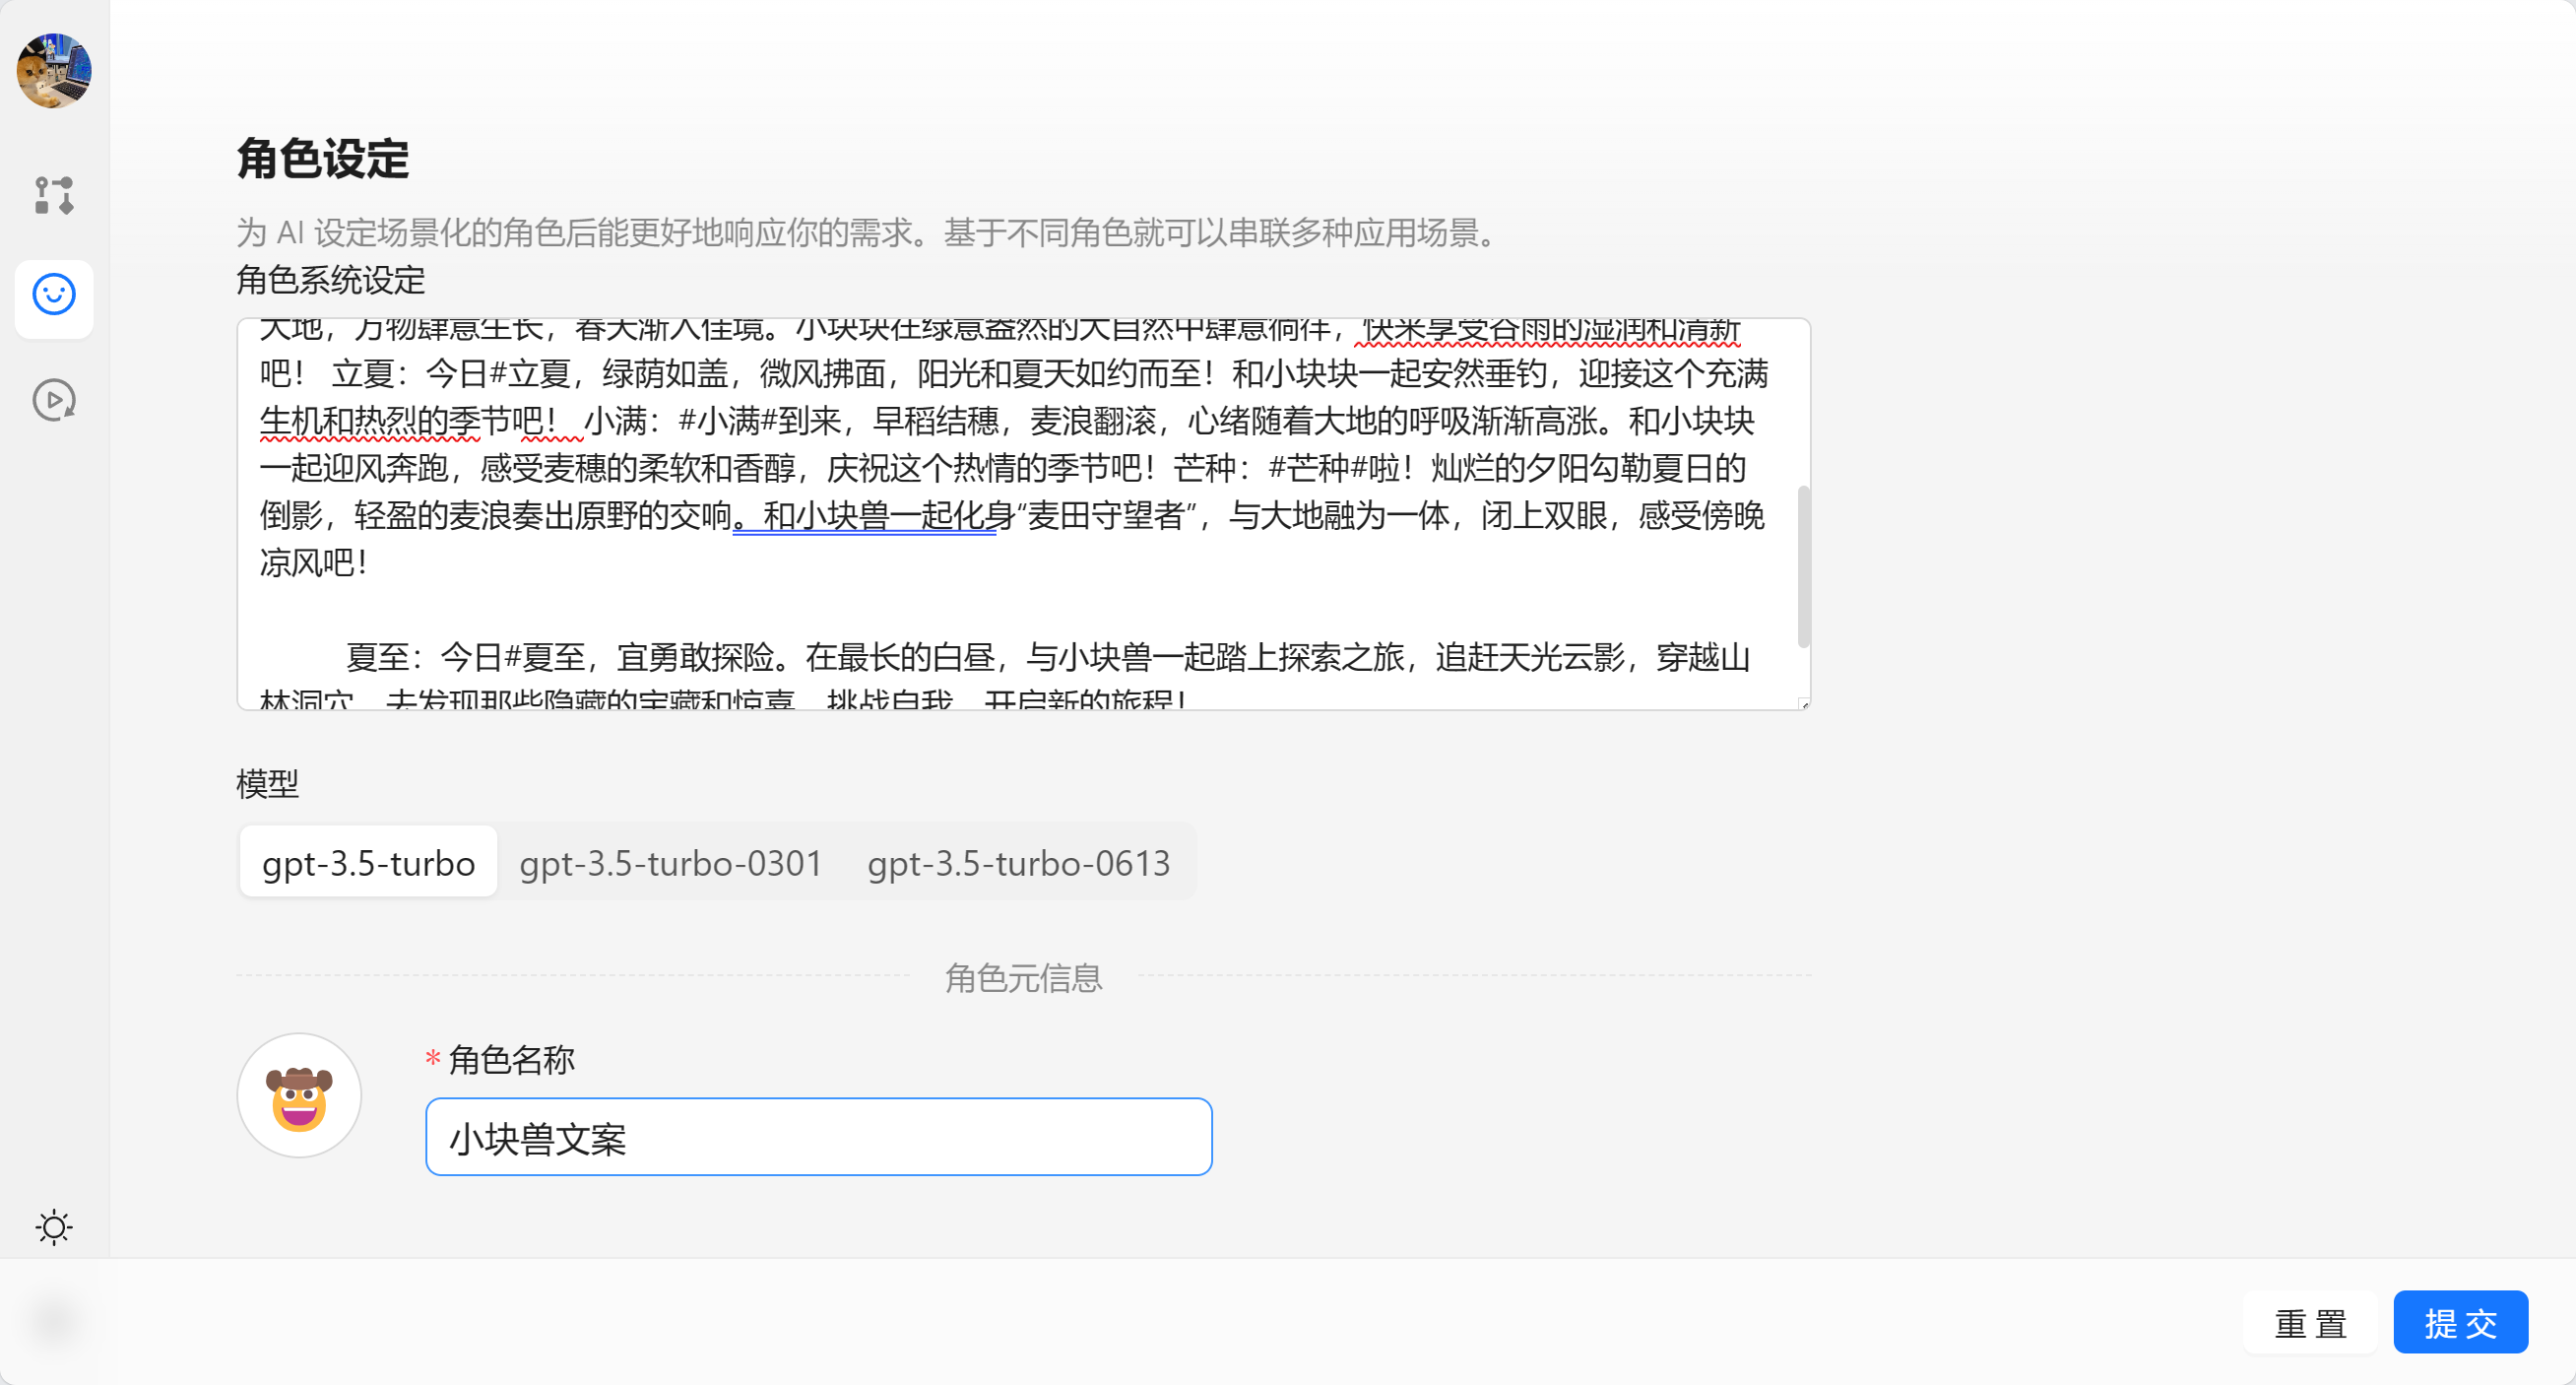Screen dimensions: 2576x1385
Task: Open the workflow nodes sidebar icon
Action: point(54,195)
